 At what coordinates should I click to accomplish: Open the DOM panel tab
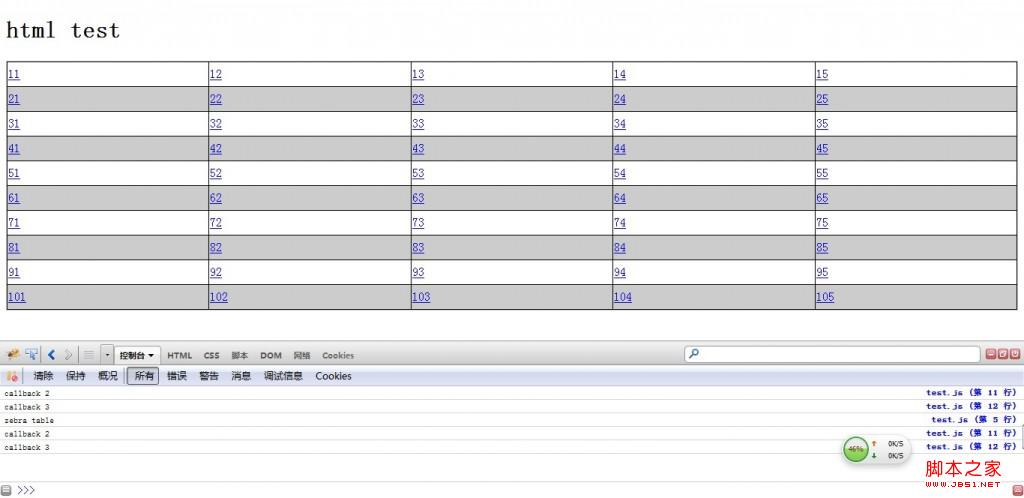pos(271,356)
